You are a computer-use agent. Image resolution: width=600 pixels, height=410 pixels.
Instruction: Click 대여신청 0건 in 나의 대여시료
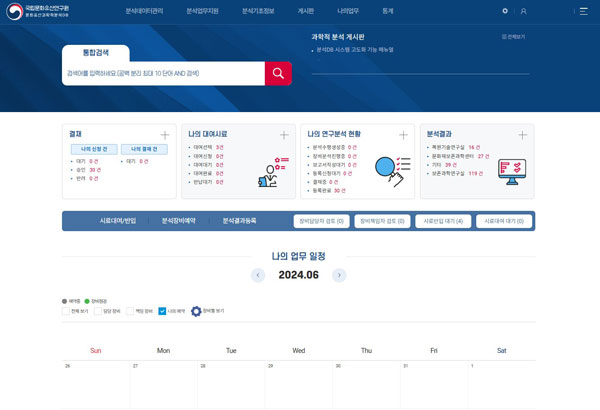208,156
